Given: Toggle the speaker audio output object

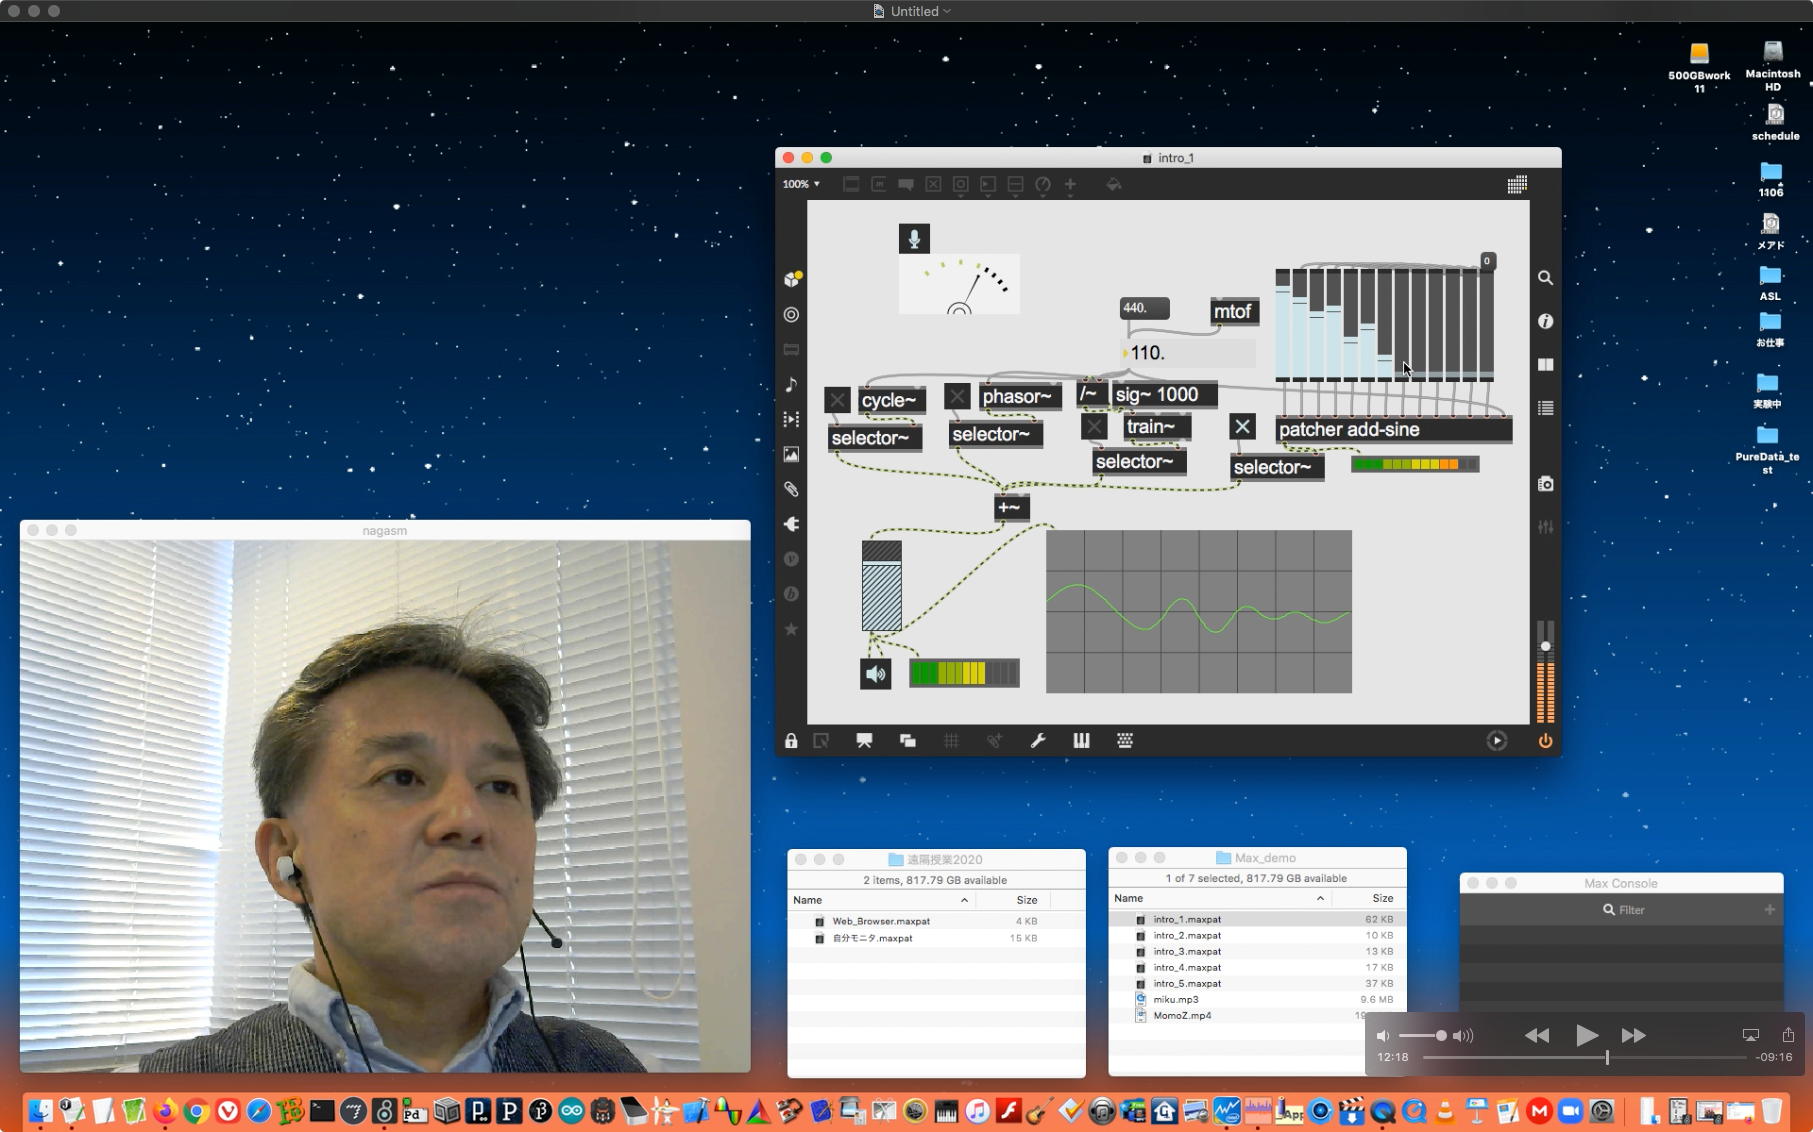Looking at the screenshot, I should (875, 674).
